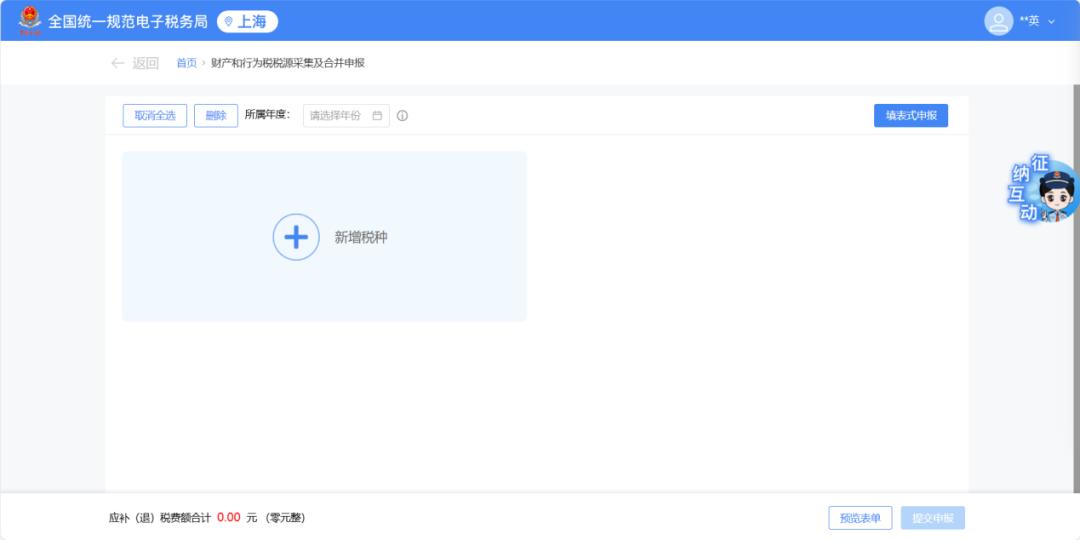Click the tax bureau emblem logo
The height and width of the screenshot is (540, 1080).
[x=30, y=21]
